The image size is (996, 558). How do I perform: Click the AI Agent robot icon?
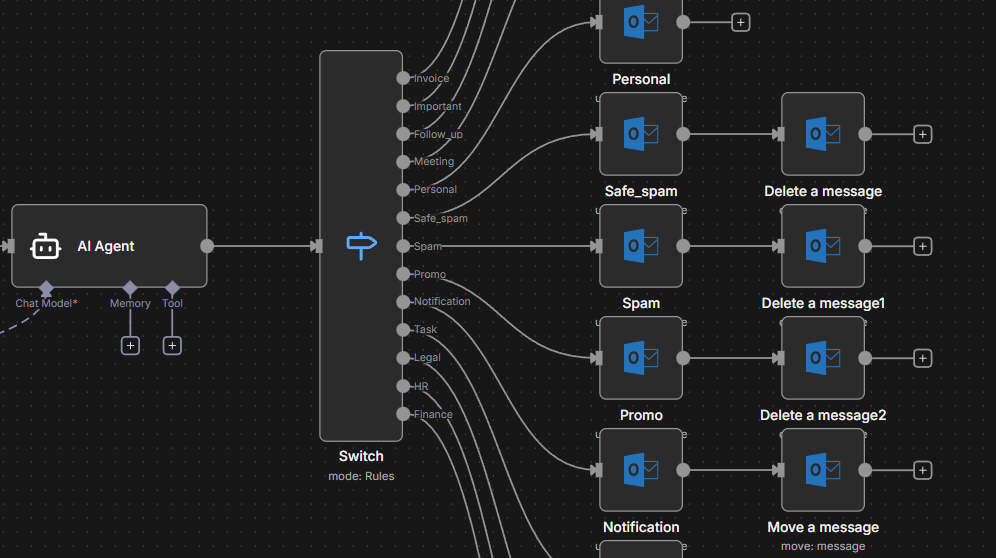(46, 246)
